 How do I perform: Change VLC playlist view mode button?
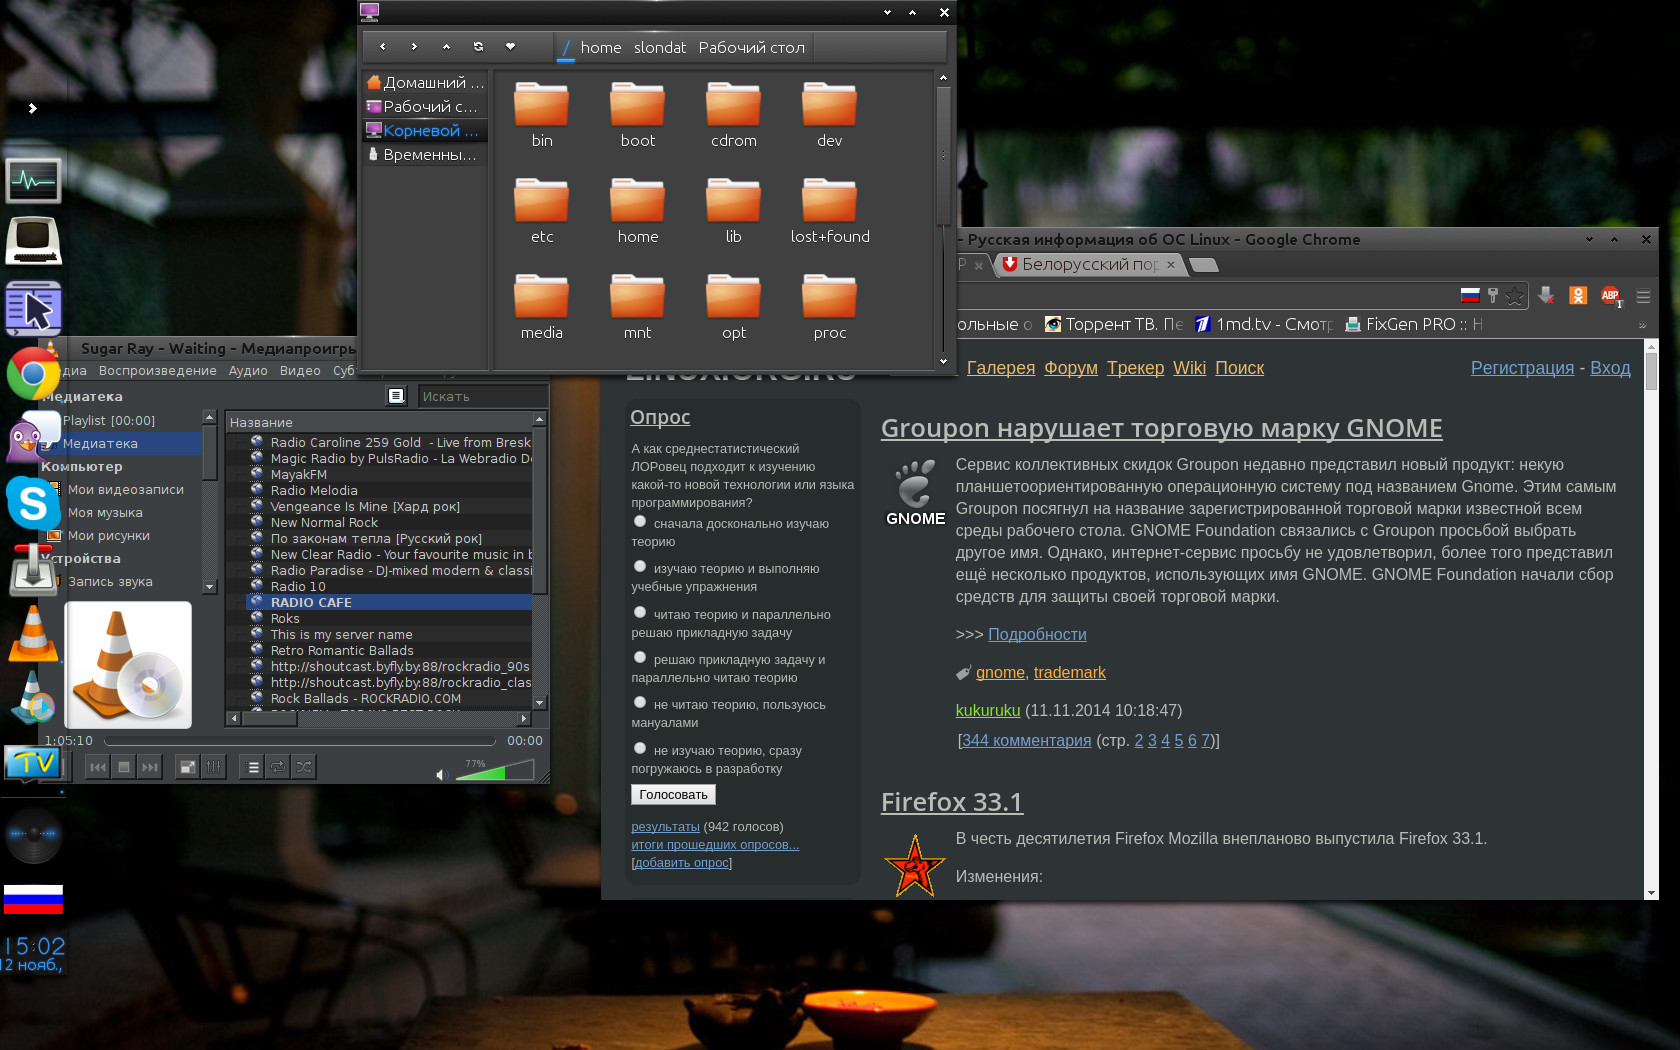tap(396, 396)
